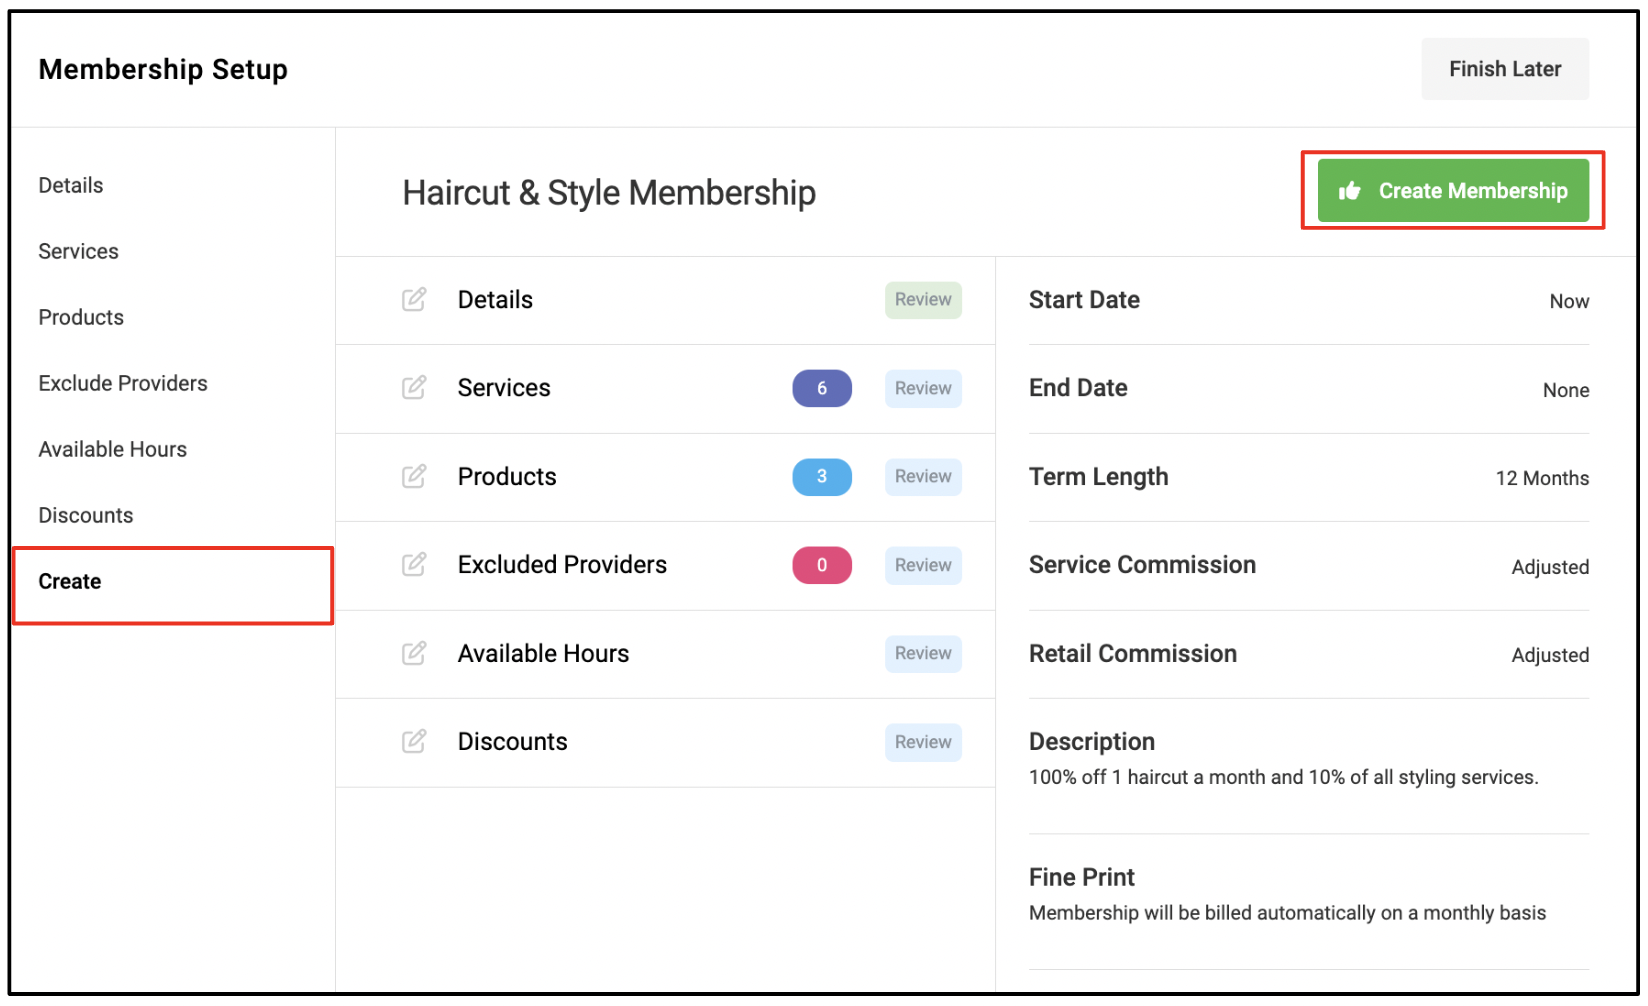Click the green Create Membership button
The image size is (1648, 1006).
tap(1453, 191)
